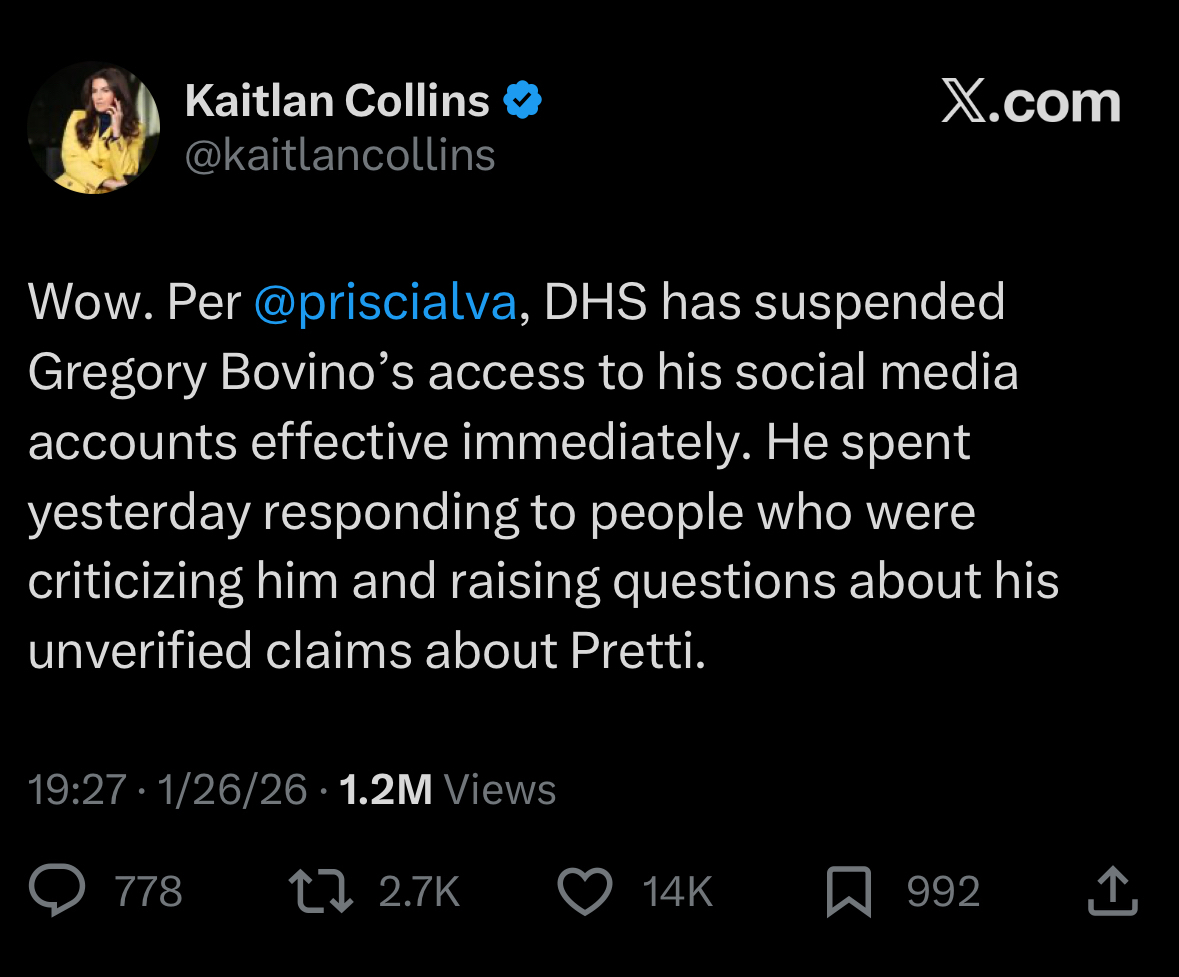Click the 14K likes count
This screenshot has height=977, width=1179.
(x=677, y=892)
